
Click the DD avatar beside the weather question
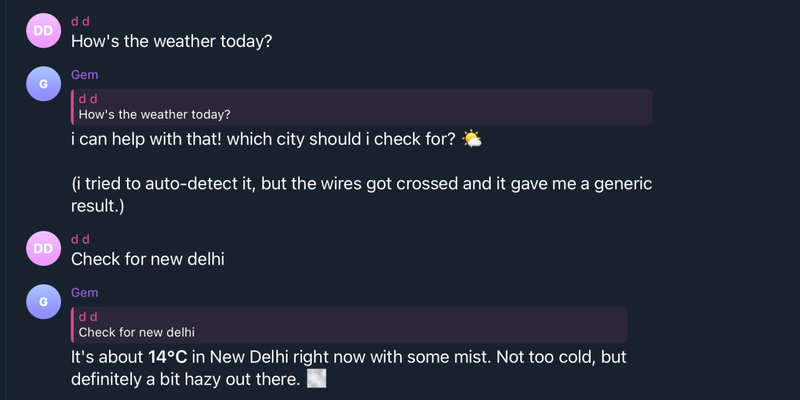pyautogui.click(x=43, y=31)
